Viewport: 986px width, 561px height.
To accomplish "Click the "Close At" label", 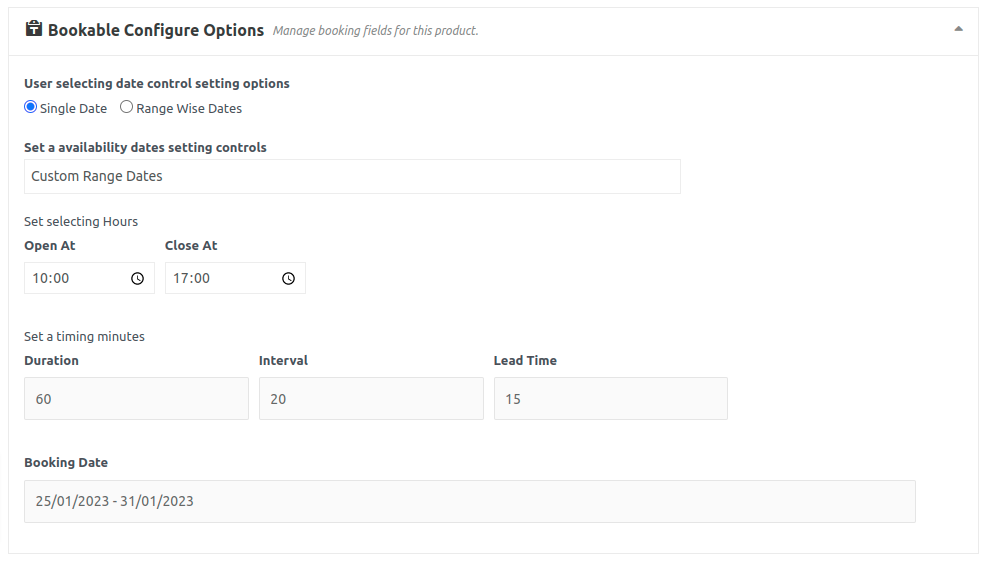I will (x=191, y=246).
